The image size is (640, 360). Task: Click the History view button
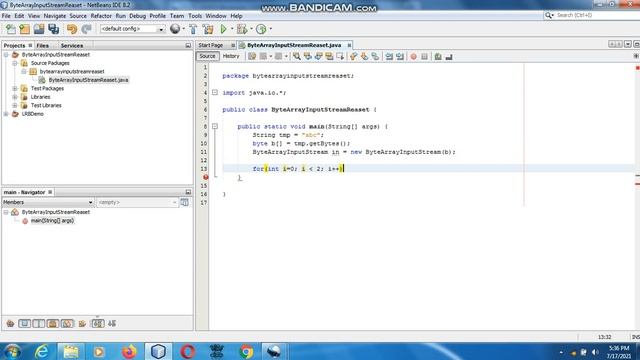[x=231, y=56]
